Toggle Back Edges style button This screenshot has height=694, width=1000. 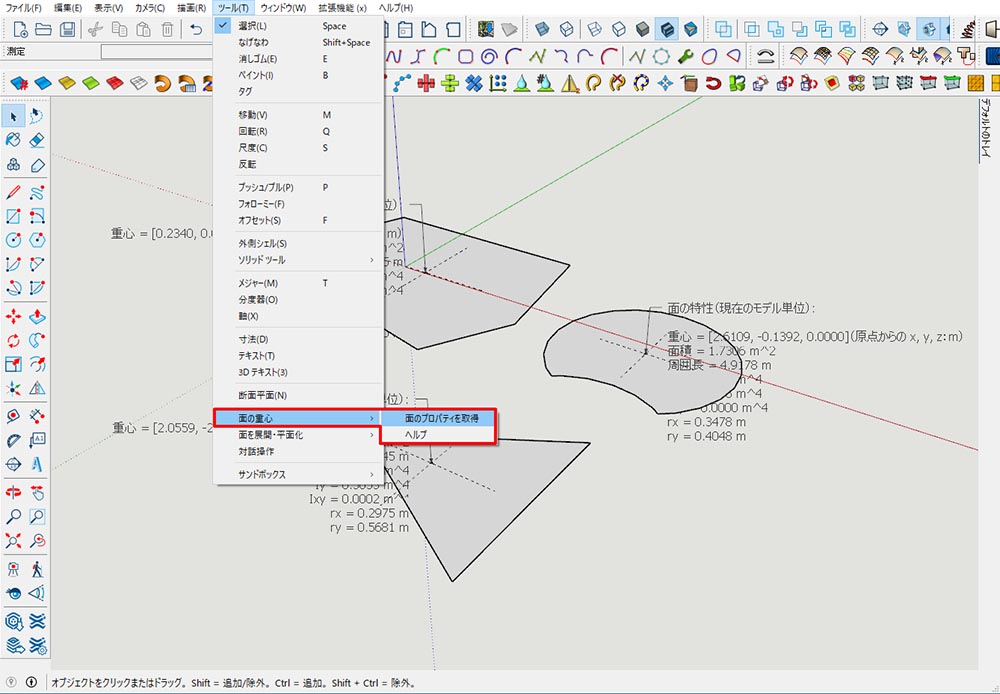[566, 29]
